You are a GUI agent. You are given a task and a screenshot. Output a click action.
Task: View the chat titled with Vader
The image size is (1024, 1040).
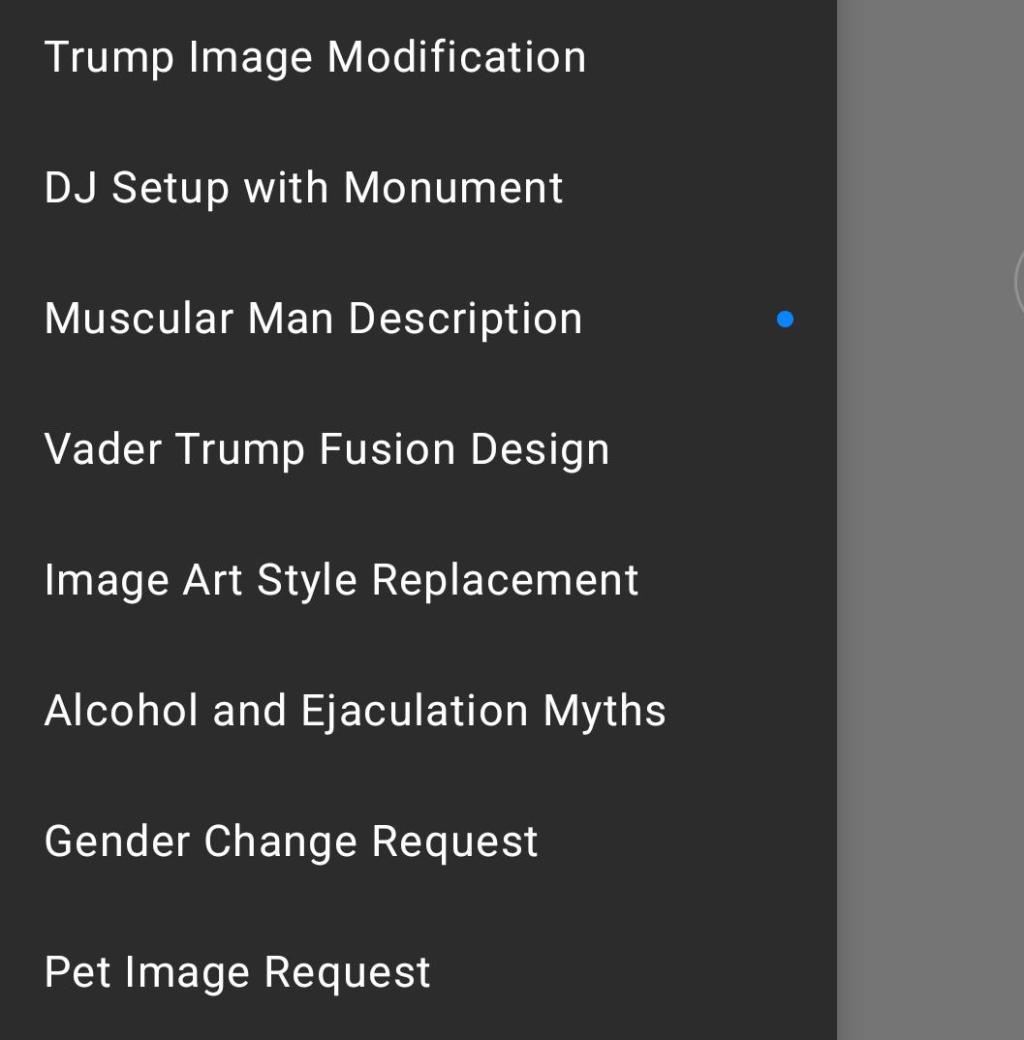point(418,449)
